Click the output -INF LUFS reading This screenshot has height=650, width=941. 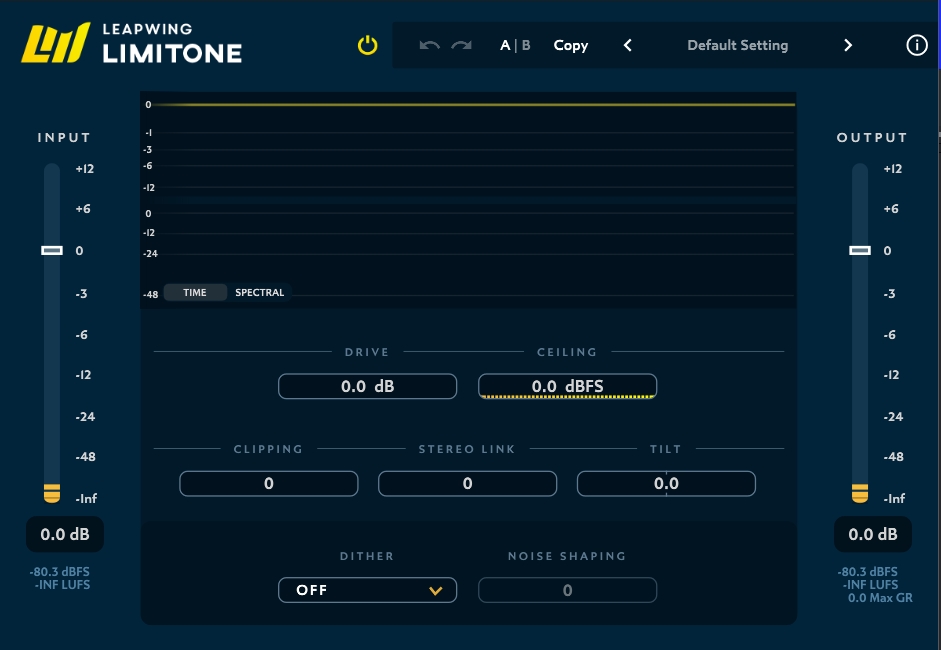pos(870,585)
